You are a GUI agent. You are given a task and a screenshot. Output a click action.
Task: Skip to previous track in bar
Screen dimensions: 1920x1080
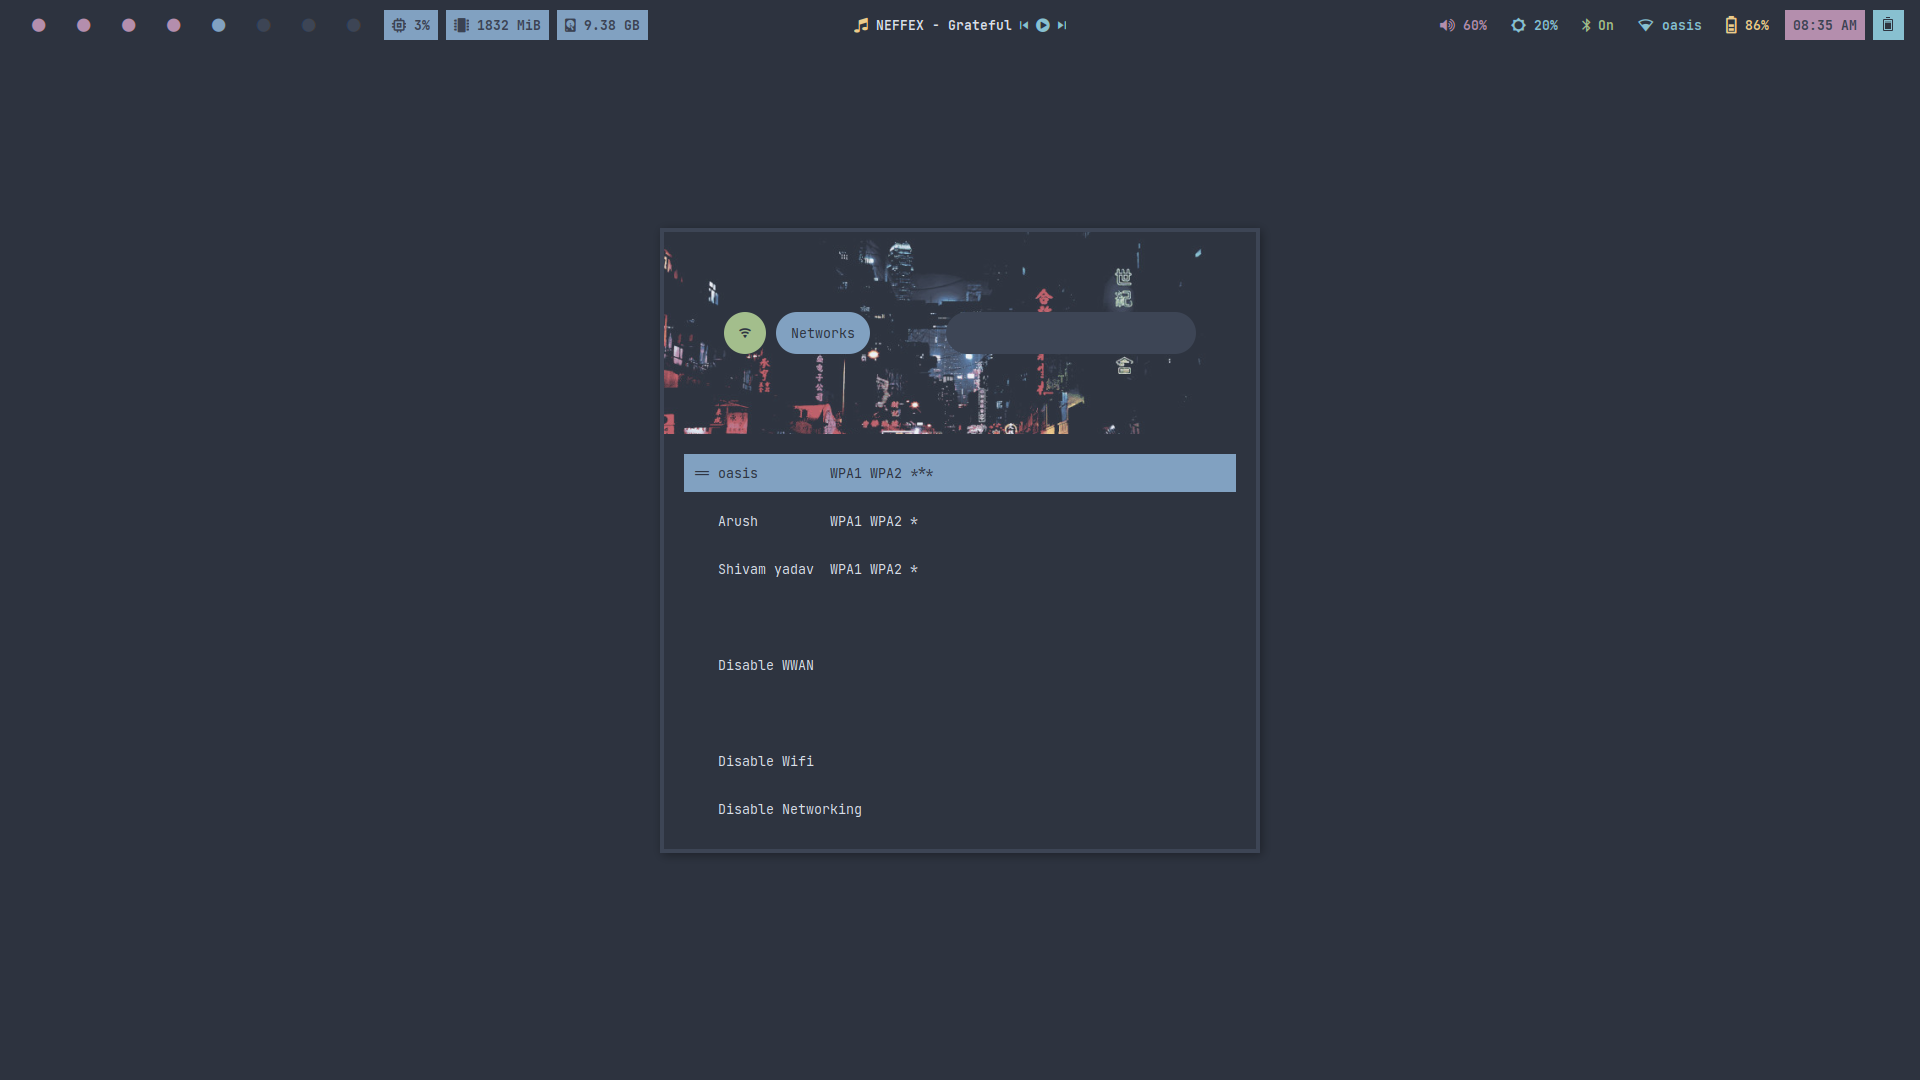point(1024,25)
